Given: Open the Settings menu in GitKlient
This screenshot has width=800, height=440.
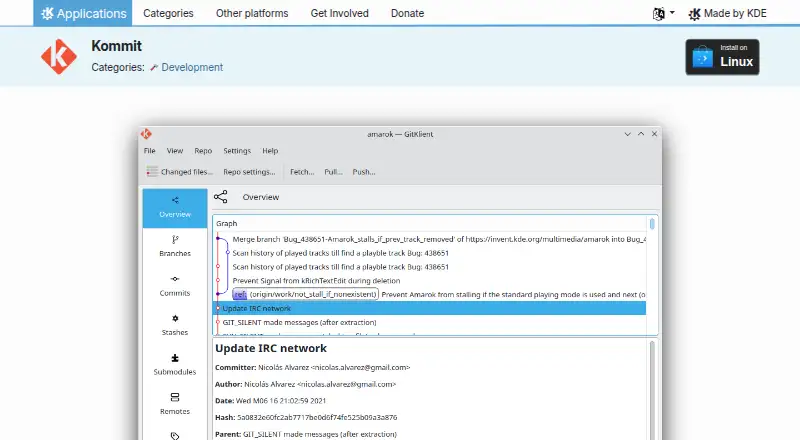Looking at the screenshot, I should 237,151.
